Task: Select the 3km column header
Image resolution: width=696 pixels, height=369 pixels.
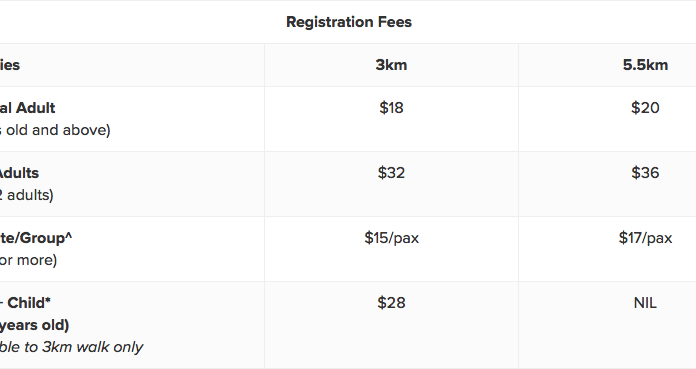Action: (391, 65)
